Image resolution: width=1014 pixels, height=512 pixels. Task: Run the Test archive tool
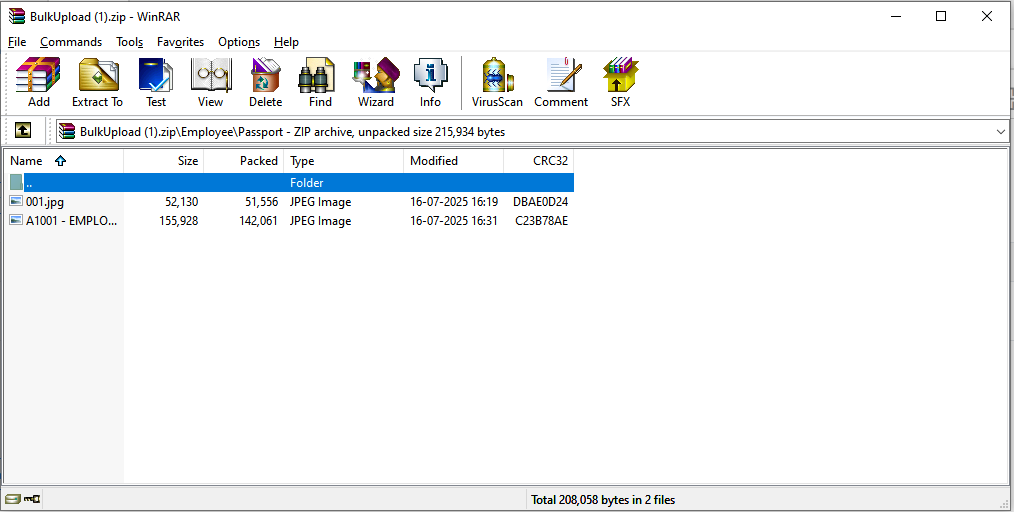pyautogui.click(x=156, y=83)
